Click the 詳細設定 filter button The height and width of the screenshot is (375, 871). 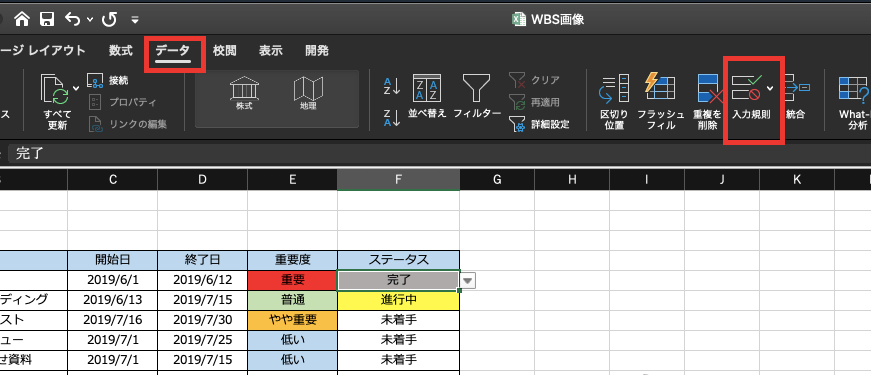[x=539, y=124]
